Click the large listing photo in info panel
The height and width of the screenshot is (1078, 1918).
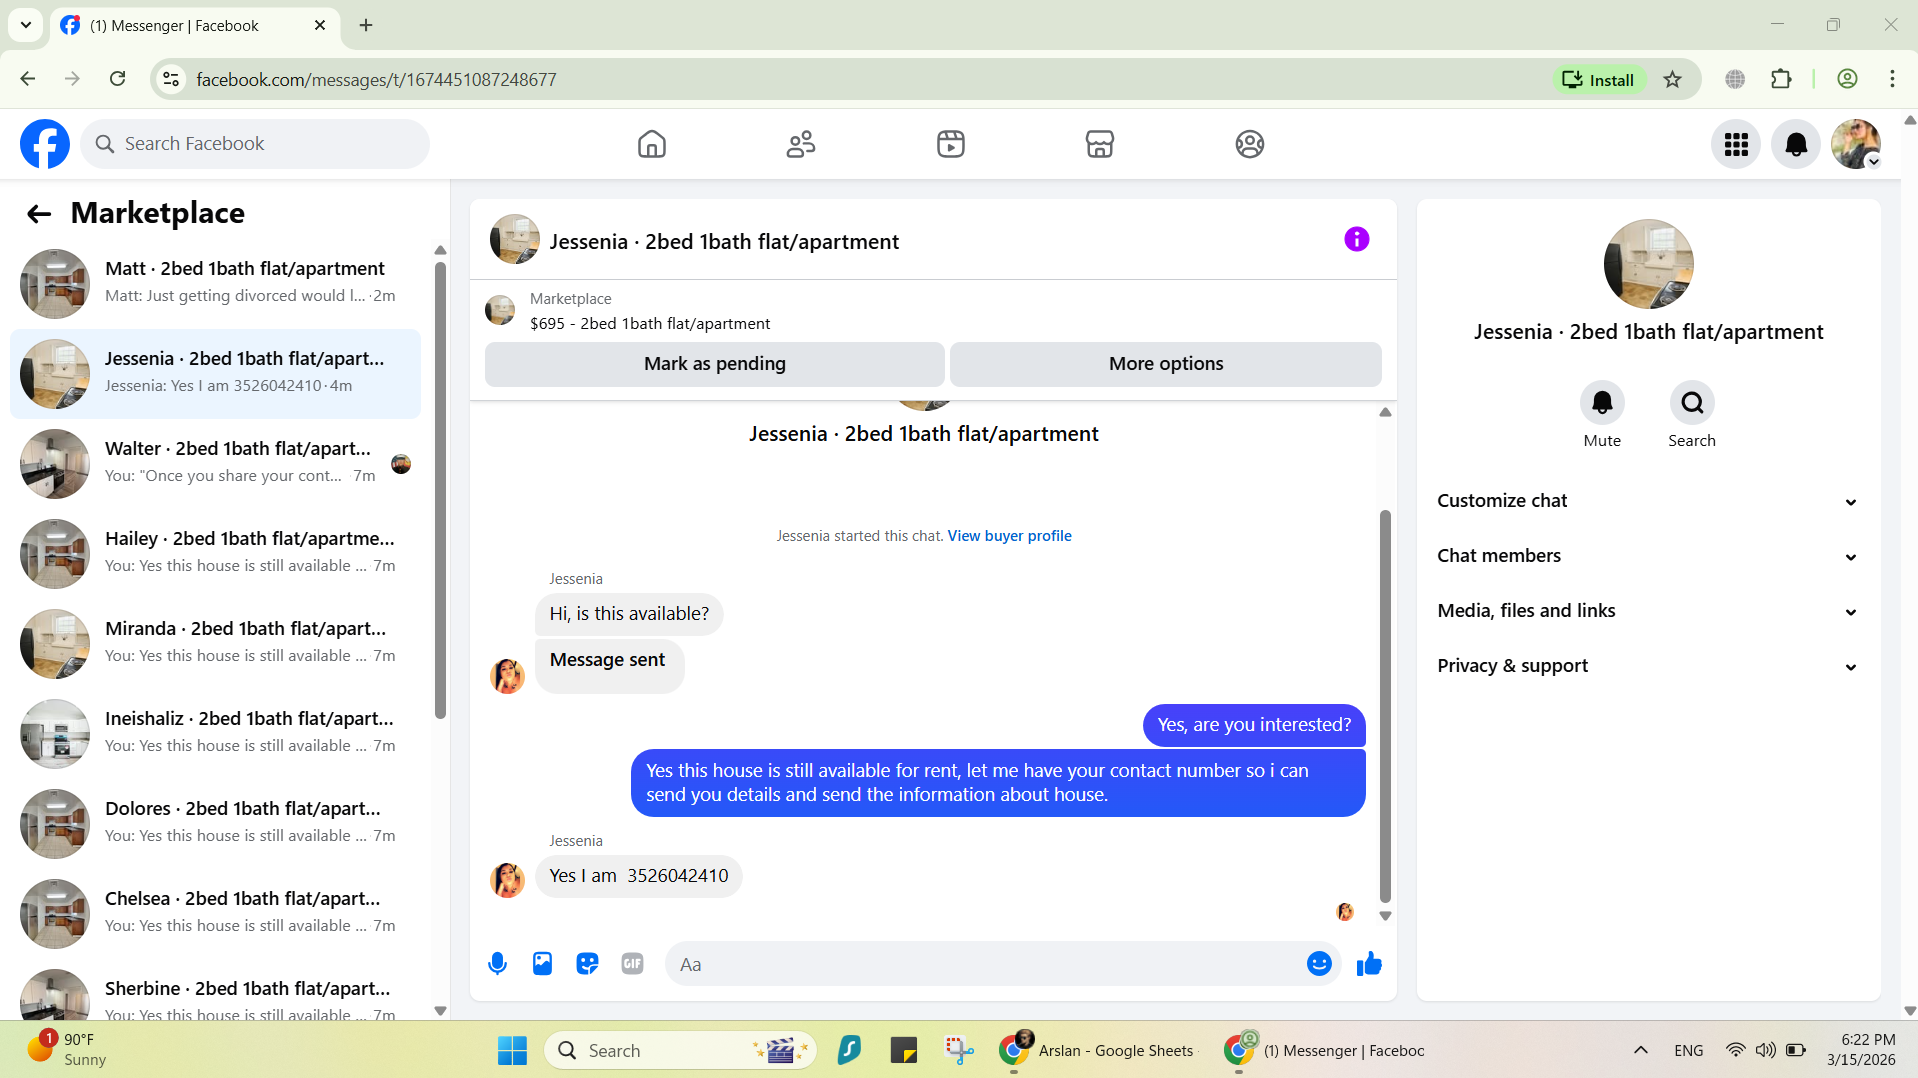pyautogui.click(x=1648, y=264)
